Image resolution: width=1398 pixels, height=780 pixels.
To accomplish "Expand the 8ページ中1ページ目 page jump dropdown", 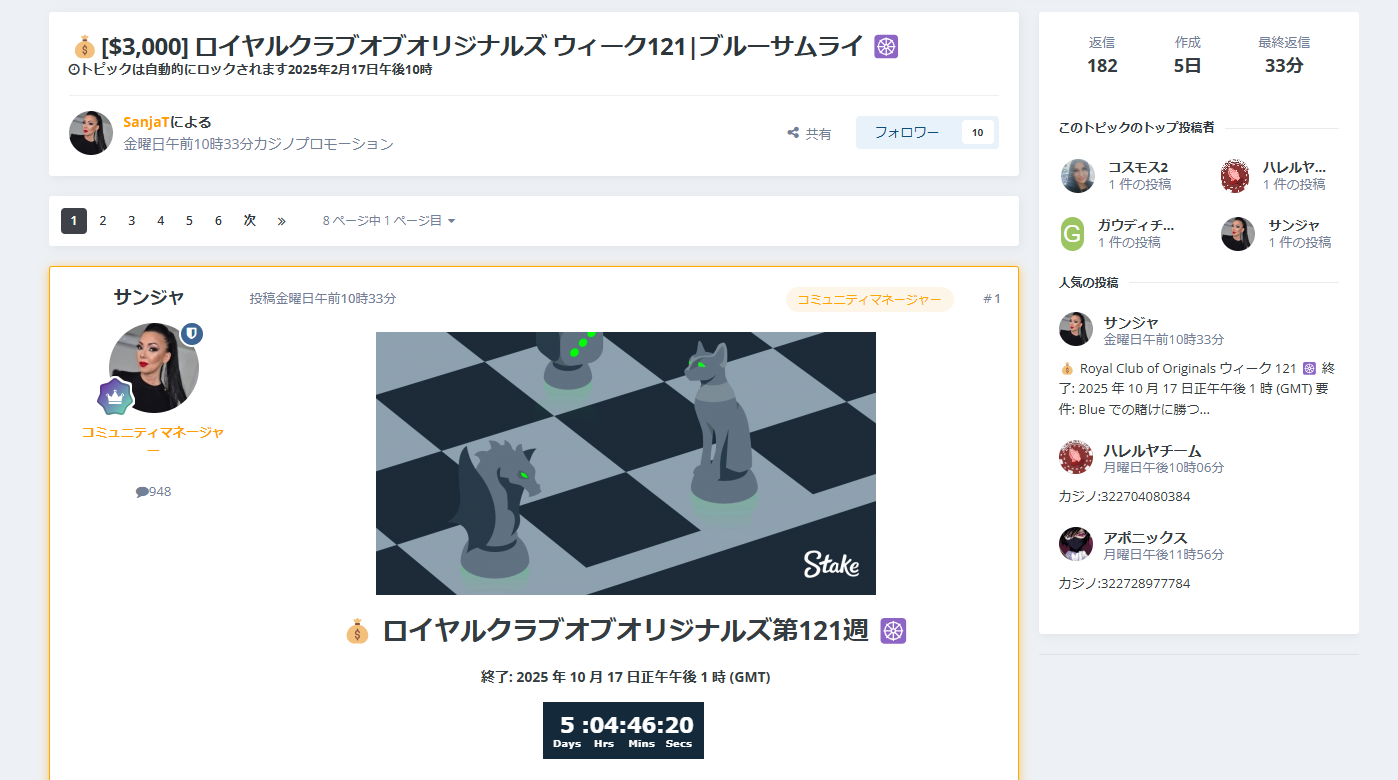I will pos(389,221).
